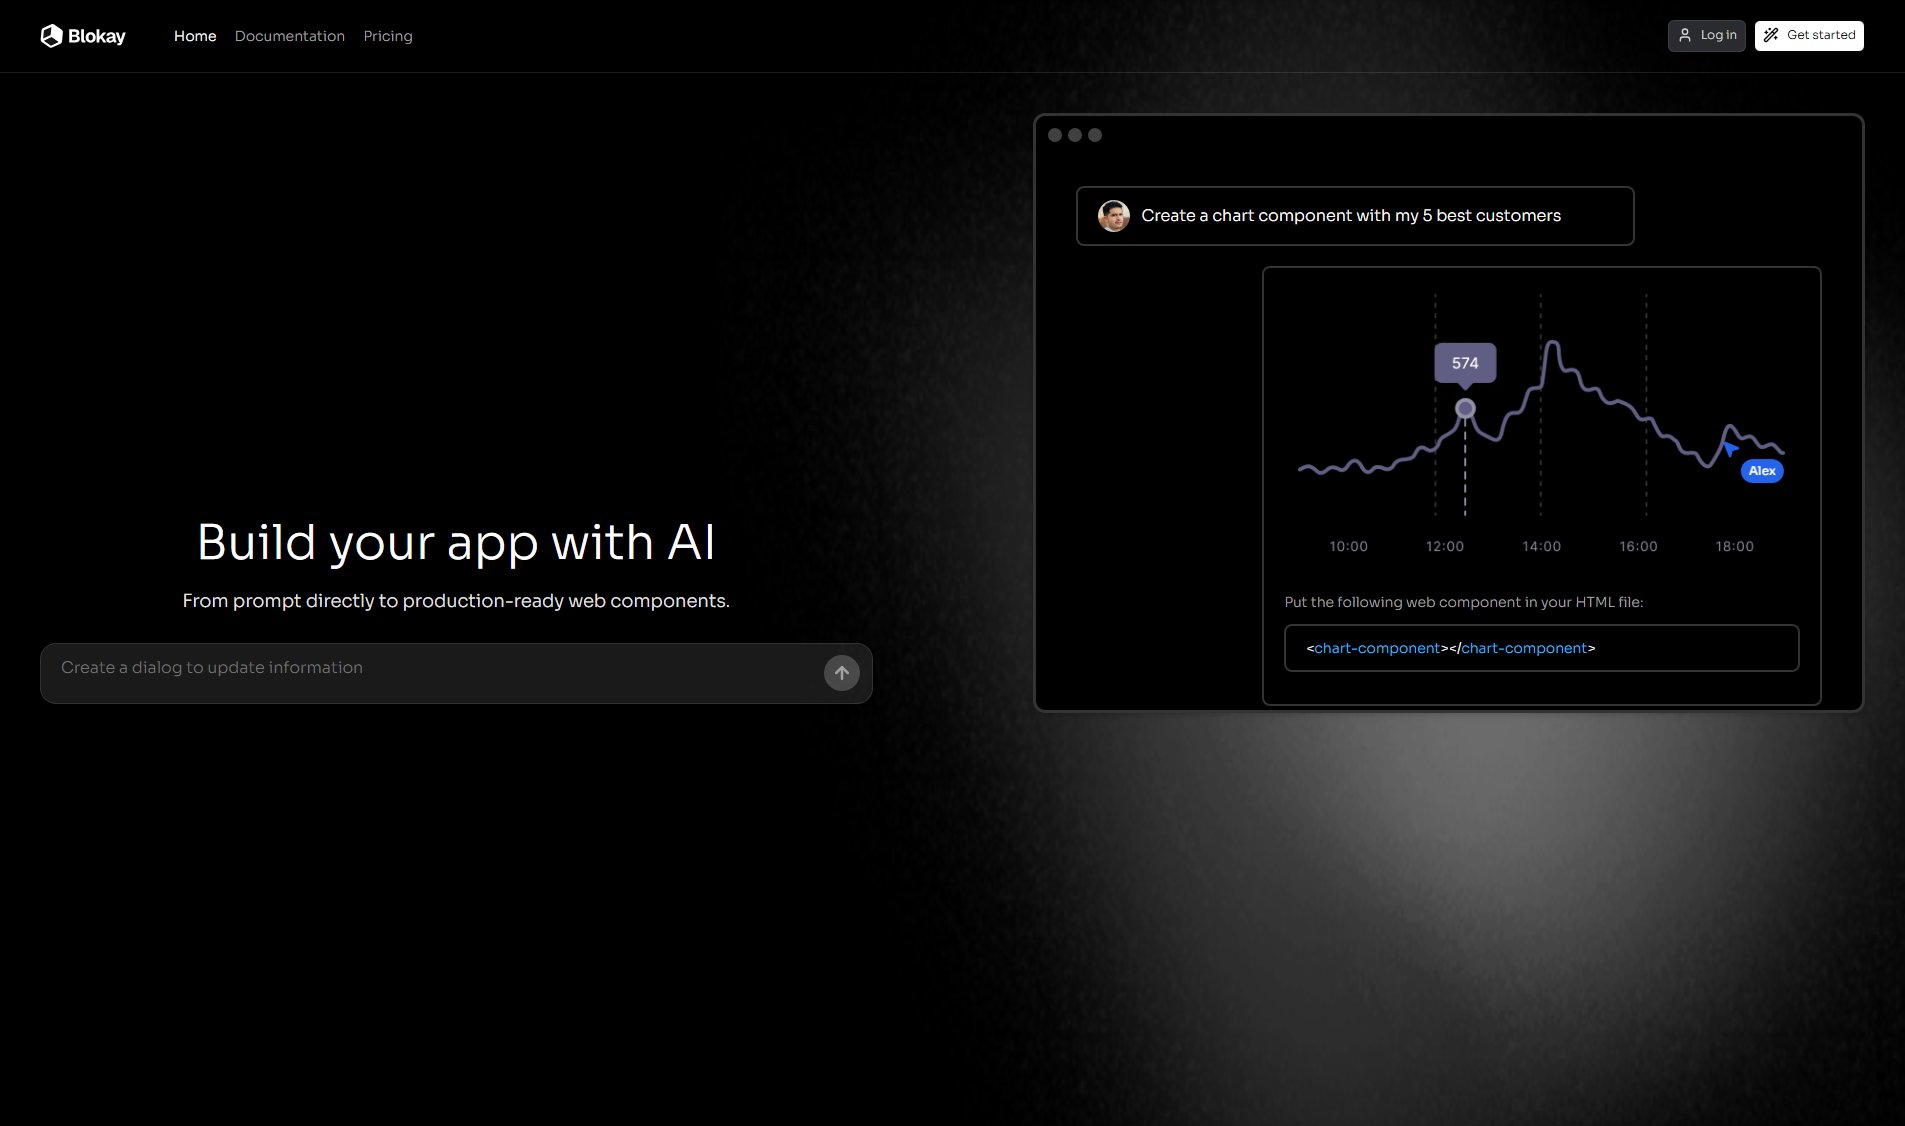Click the third window dot in the mockup
1905x1126 pixels.
1097,134
